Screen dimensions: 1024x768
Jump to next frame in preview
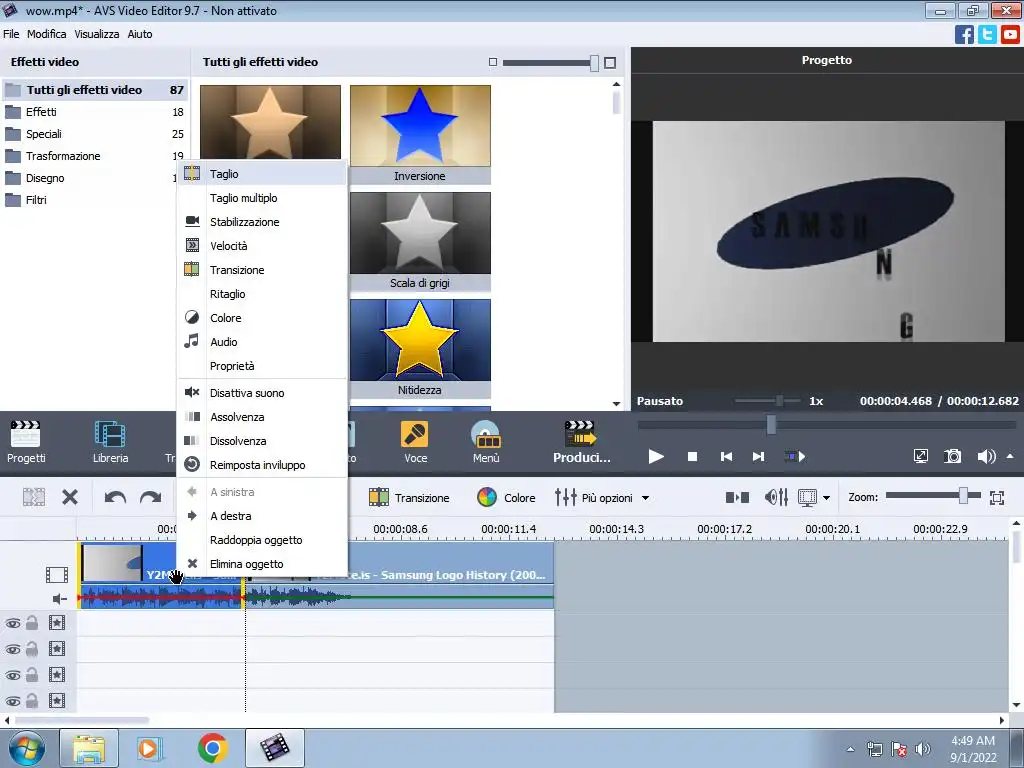(x=758, y=456)
